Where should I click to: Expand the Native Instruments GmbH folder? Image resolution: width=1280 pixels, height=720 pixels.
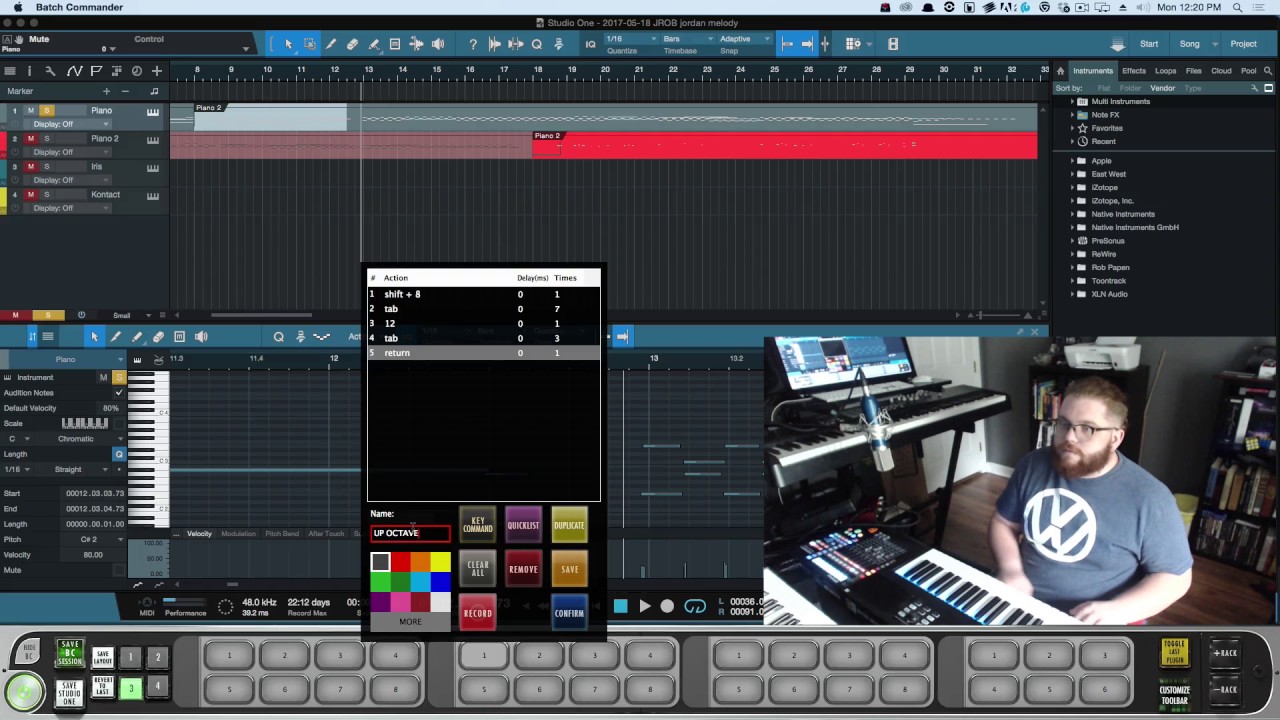[x=1072, y=227]
